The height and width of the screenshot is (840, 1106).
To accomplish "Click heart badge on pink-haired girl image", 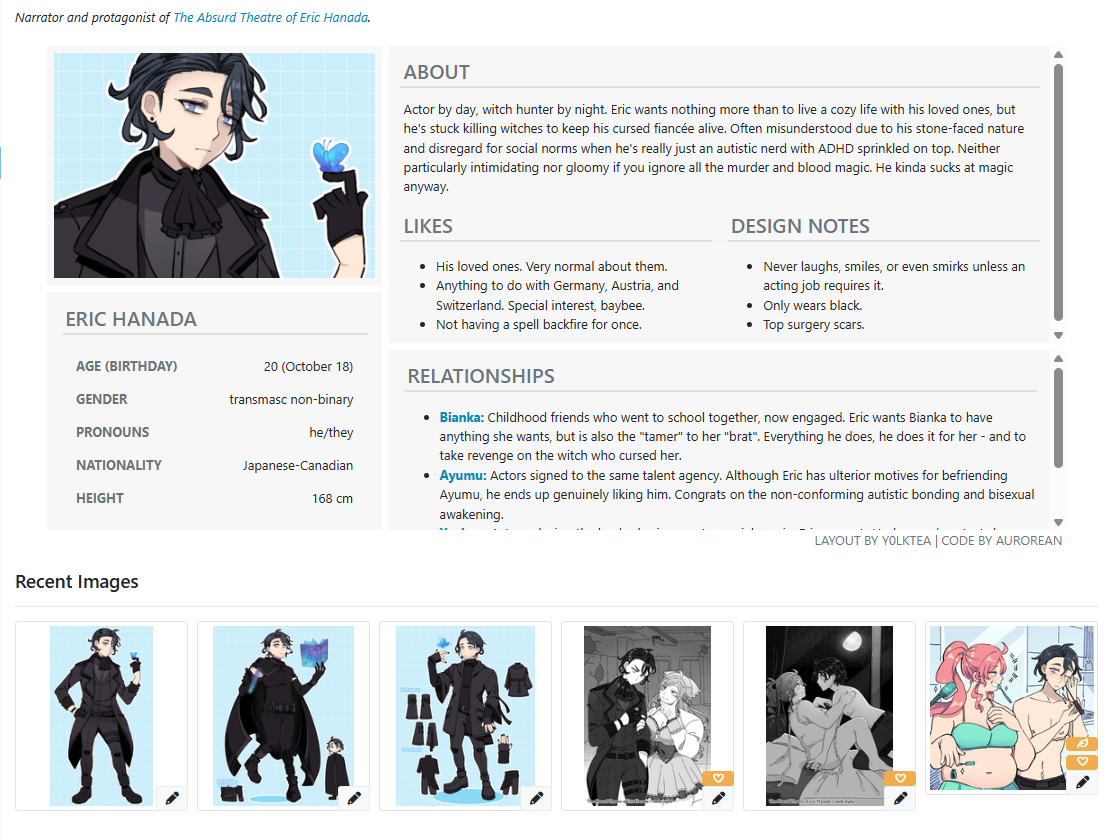I will point(1082,762).
